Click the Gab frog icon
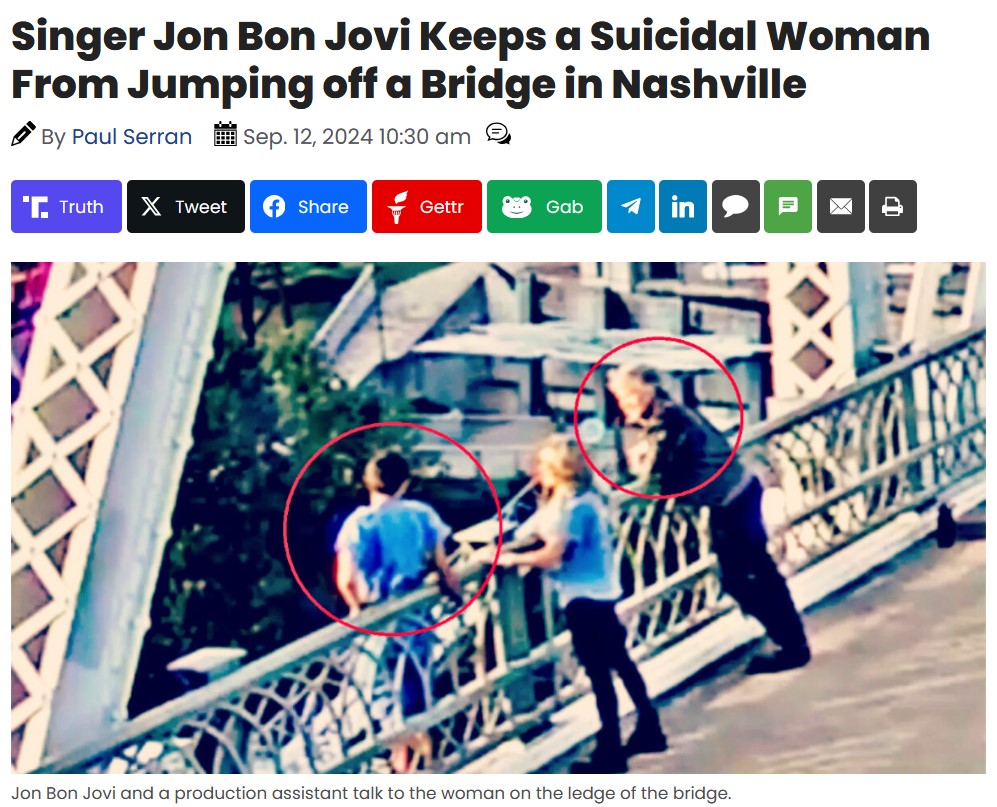 click(x=517, y=207)
